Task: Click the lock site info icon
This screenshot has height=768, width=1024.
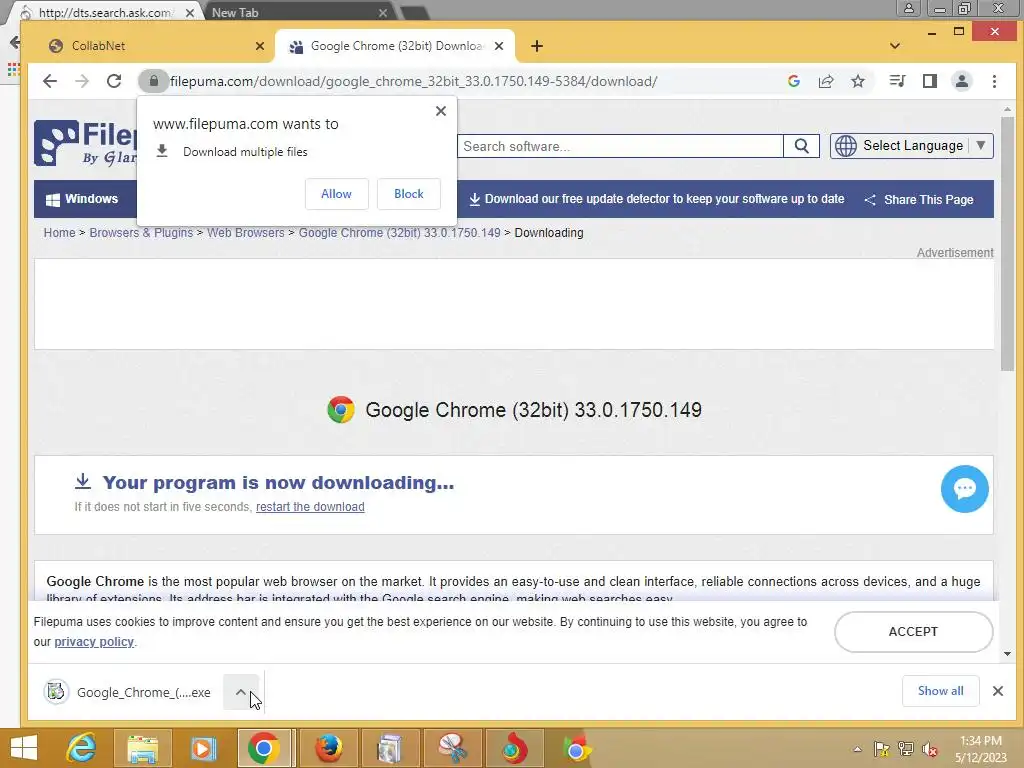Action: click(x=153, y=81)
